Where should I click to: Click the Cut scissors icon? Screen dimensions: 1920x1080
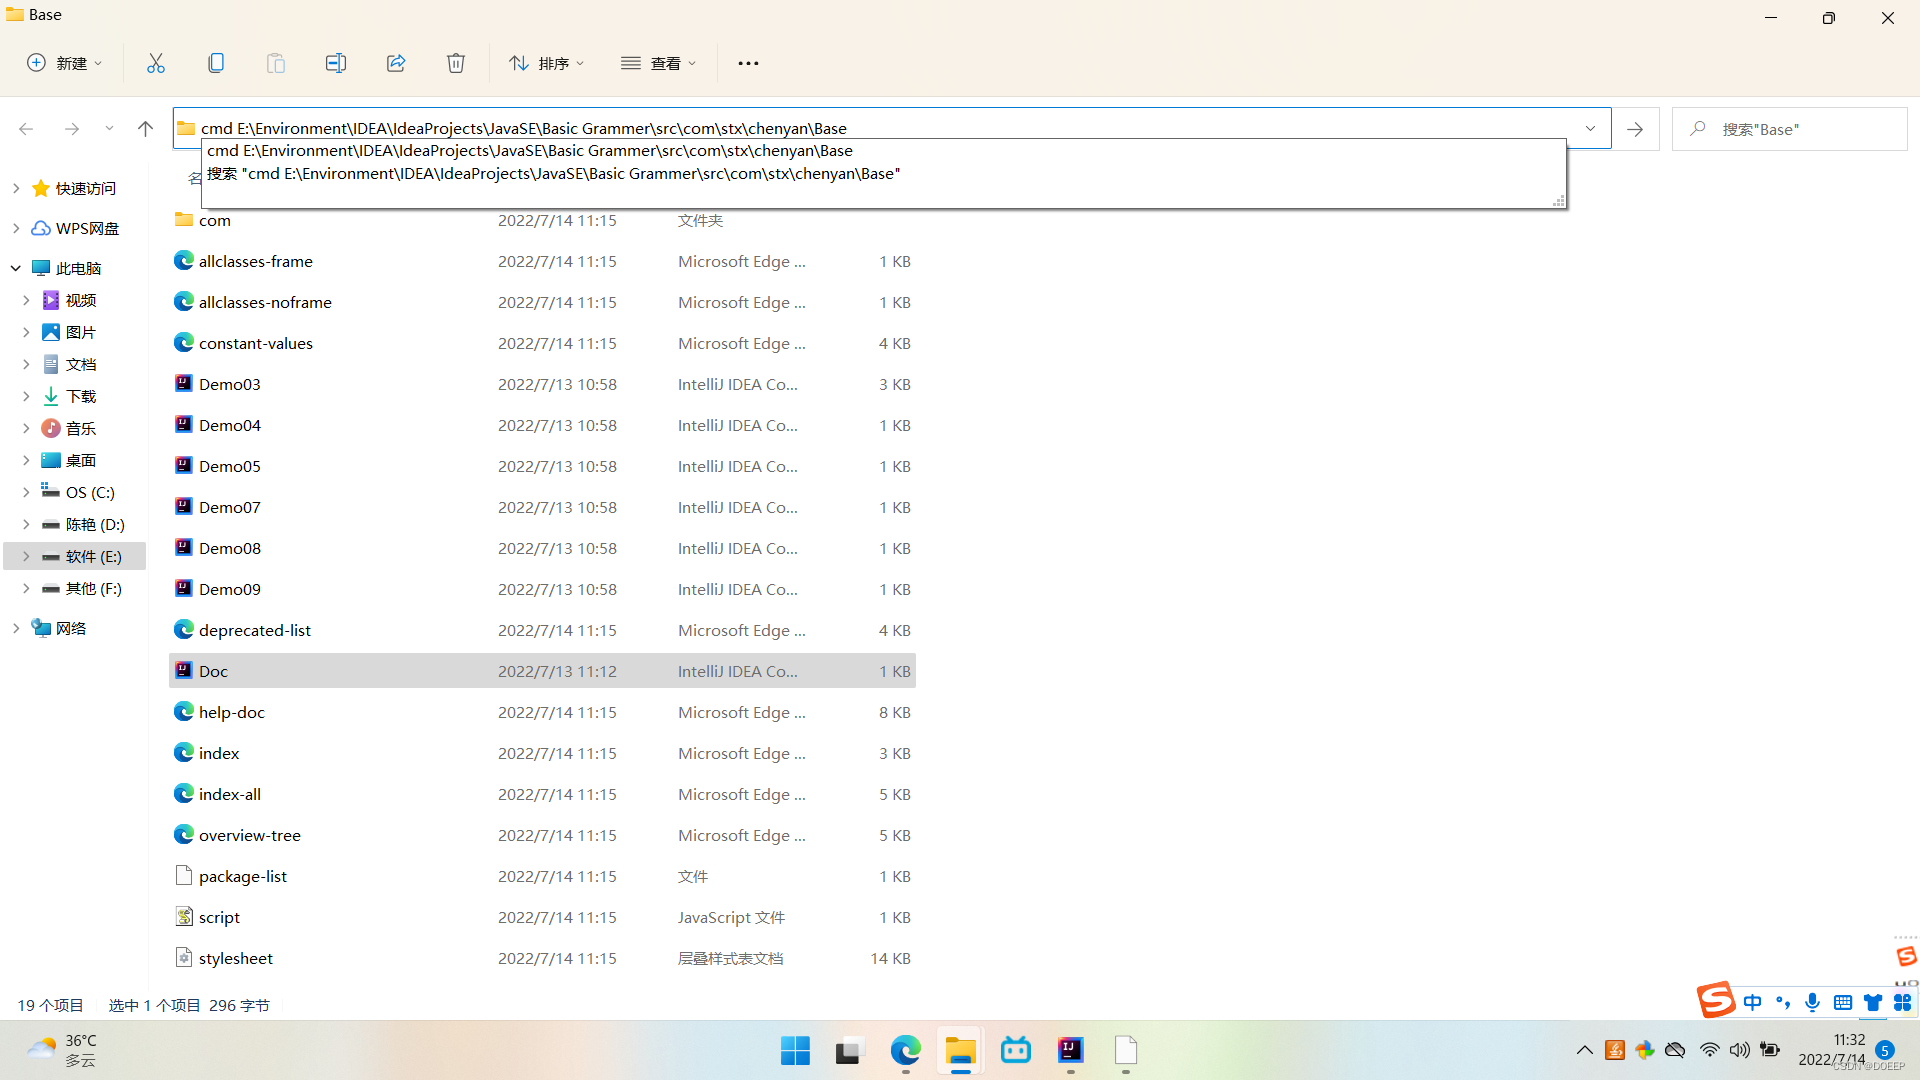156,63
